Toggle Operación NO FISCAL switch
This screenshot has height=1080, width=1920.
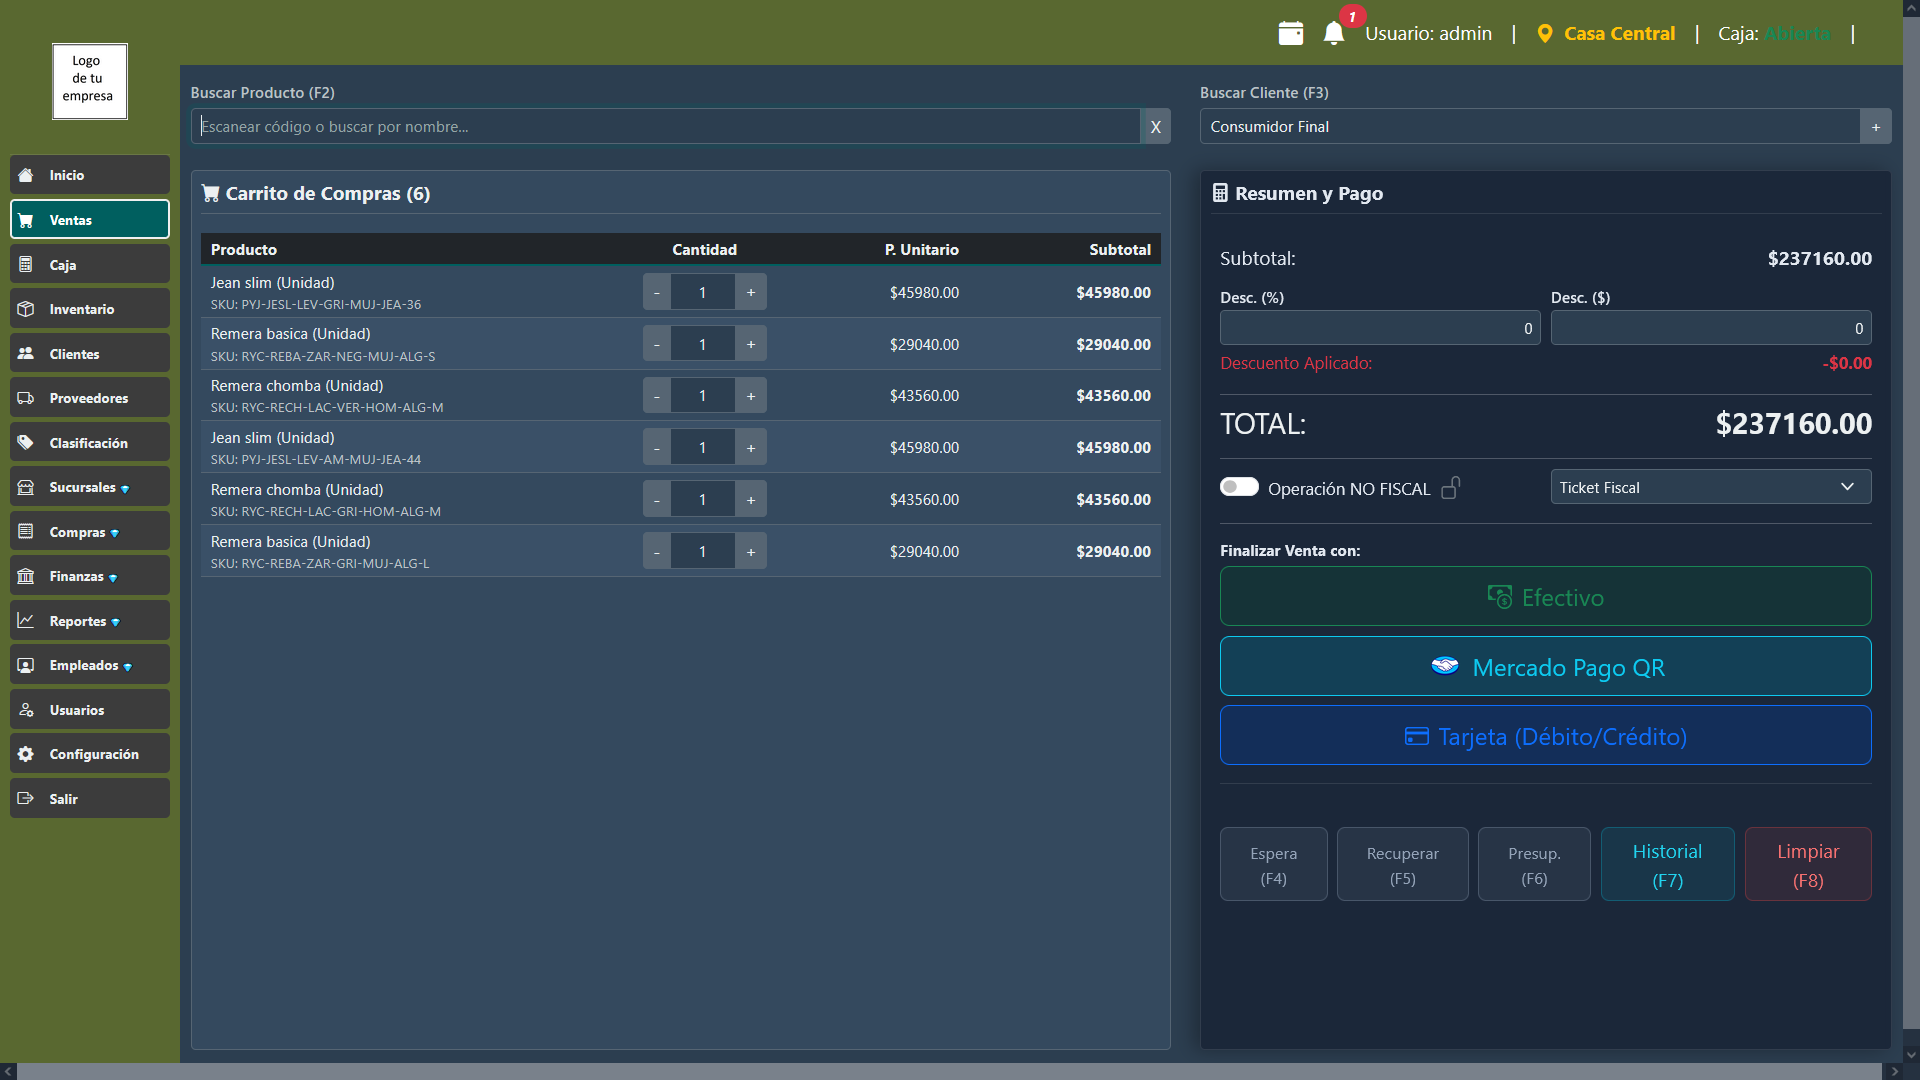[x=1239, y=487]
